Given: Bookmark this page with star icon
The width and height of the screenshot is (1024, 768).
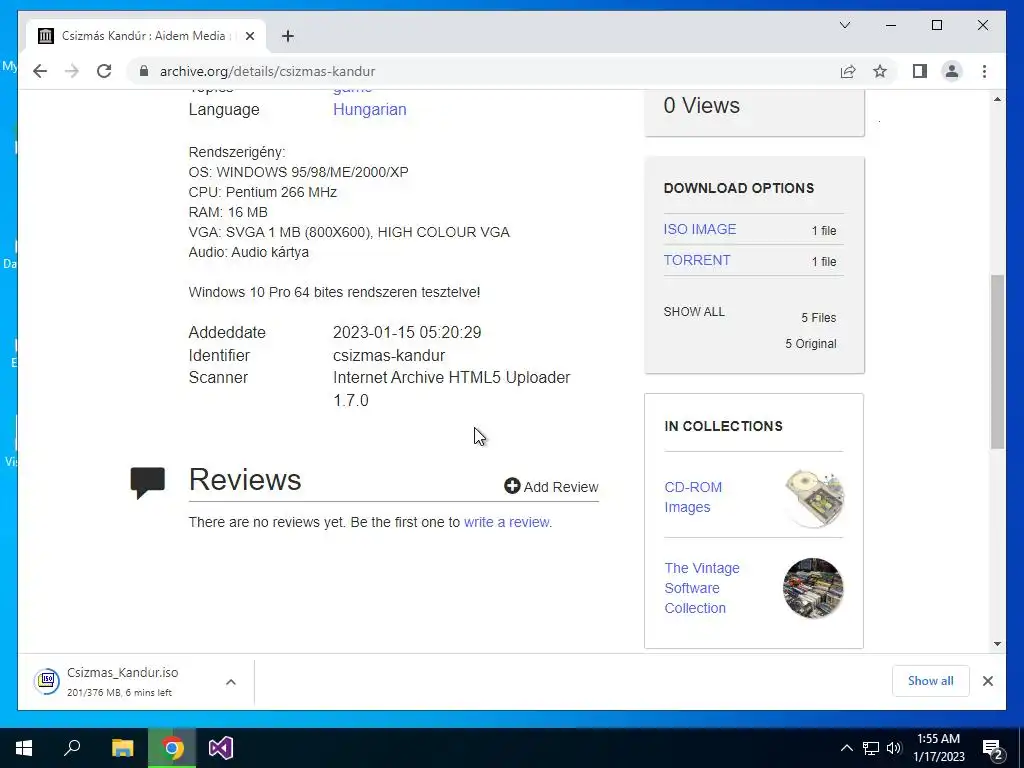Looking at the screenshot, I should coord(880,71).
